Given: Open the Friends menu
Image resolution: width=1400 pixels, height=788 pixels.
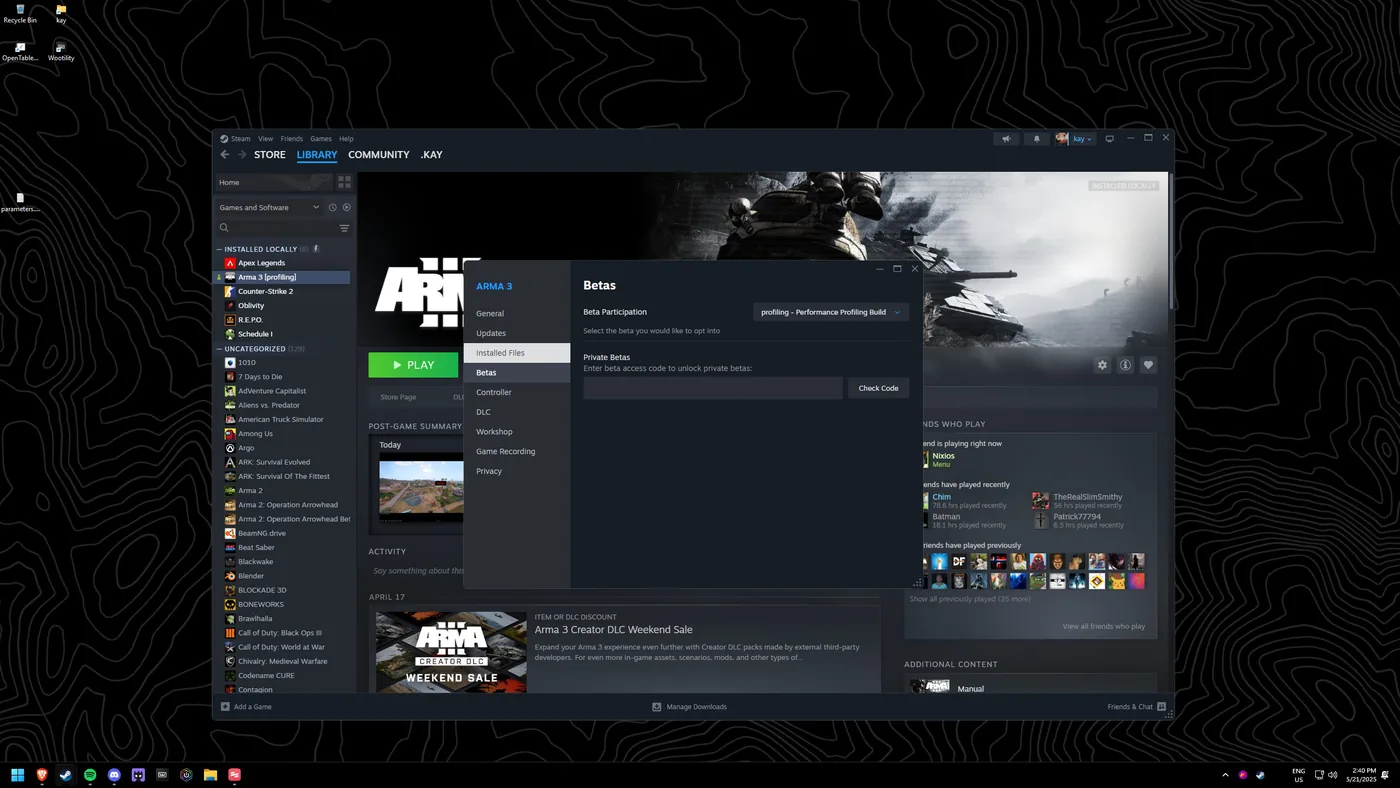Looking at the screenshot, I should [x=291, y=139].
